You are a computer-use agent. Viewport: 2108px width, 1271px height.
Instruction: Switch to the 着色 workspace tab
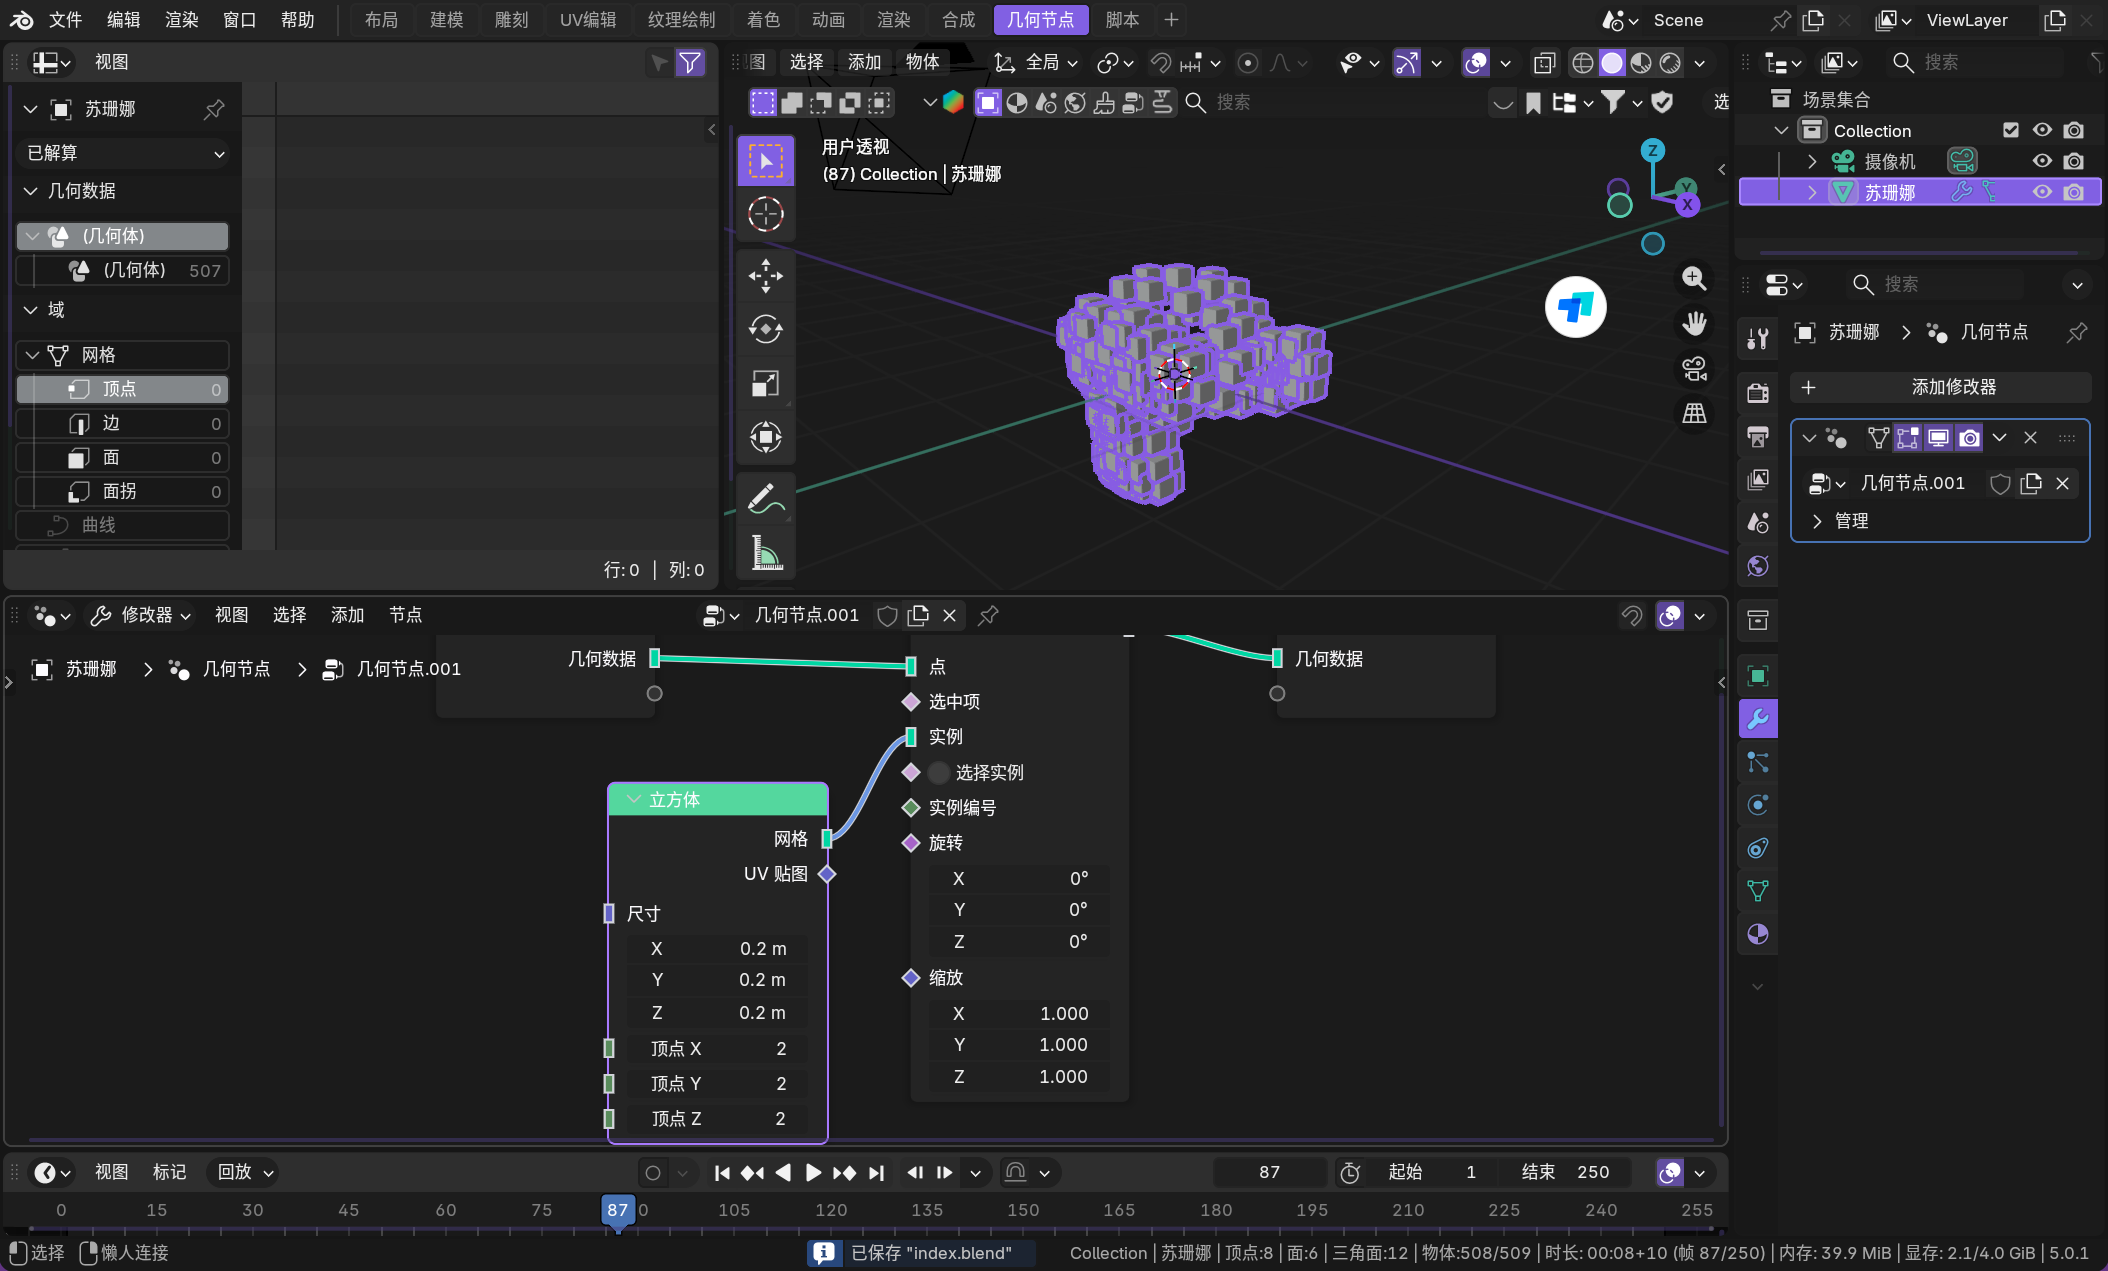coord(763,20)
